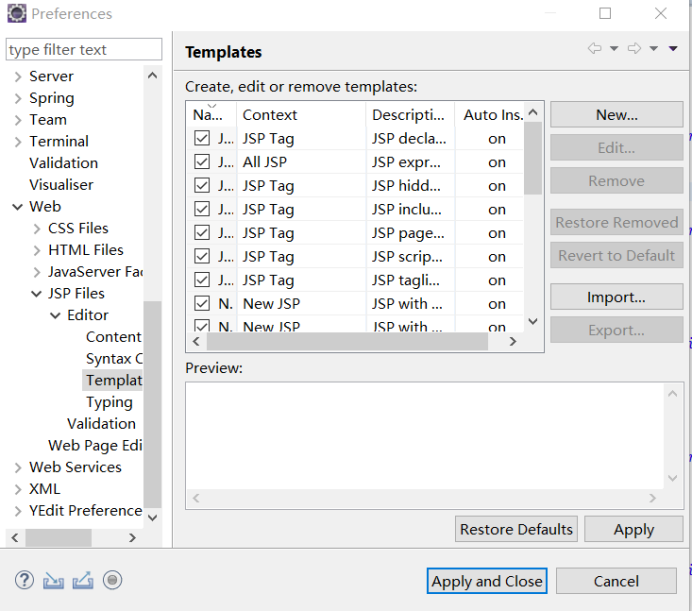Select Validation in the preferences tree
Viewport: 692px width, 611px height.
tap(63, 163)
